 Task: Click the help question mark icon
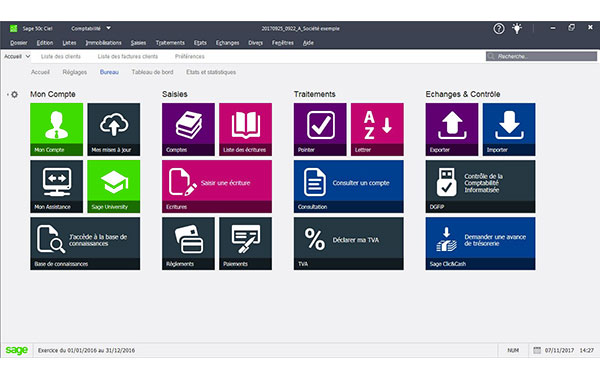(x=499, y=28)
